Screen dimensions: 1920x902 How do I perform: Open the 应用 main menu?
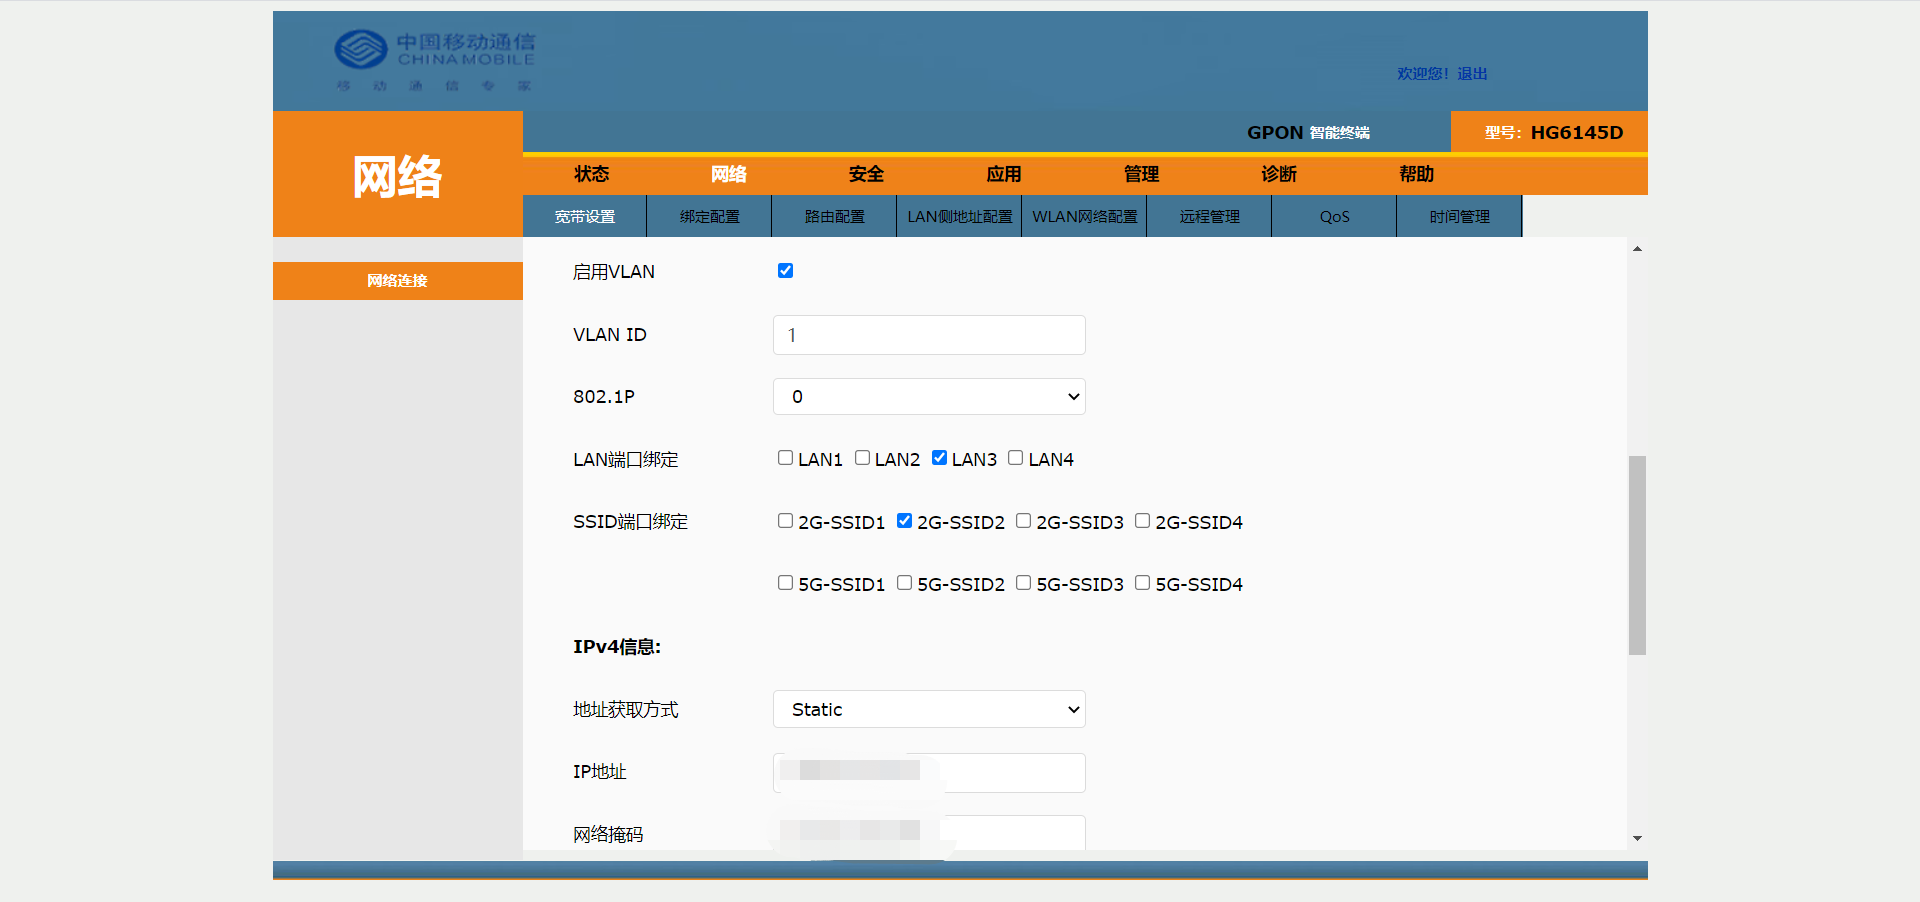point(1004,174)
